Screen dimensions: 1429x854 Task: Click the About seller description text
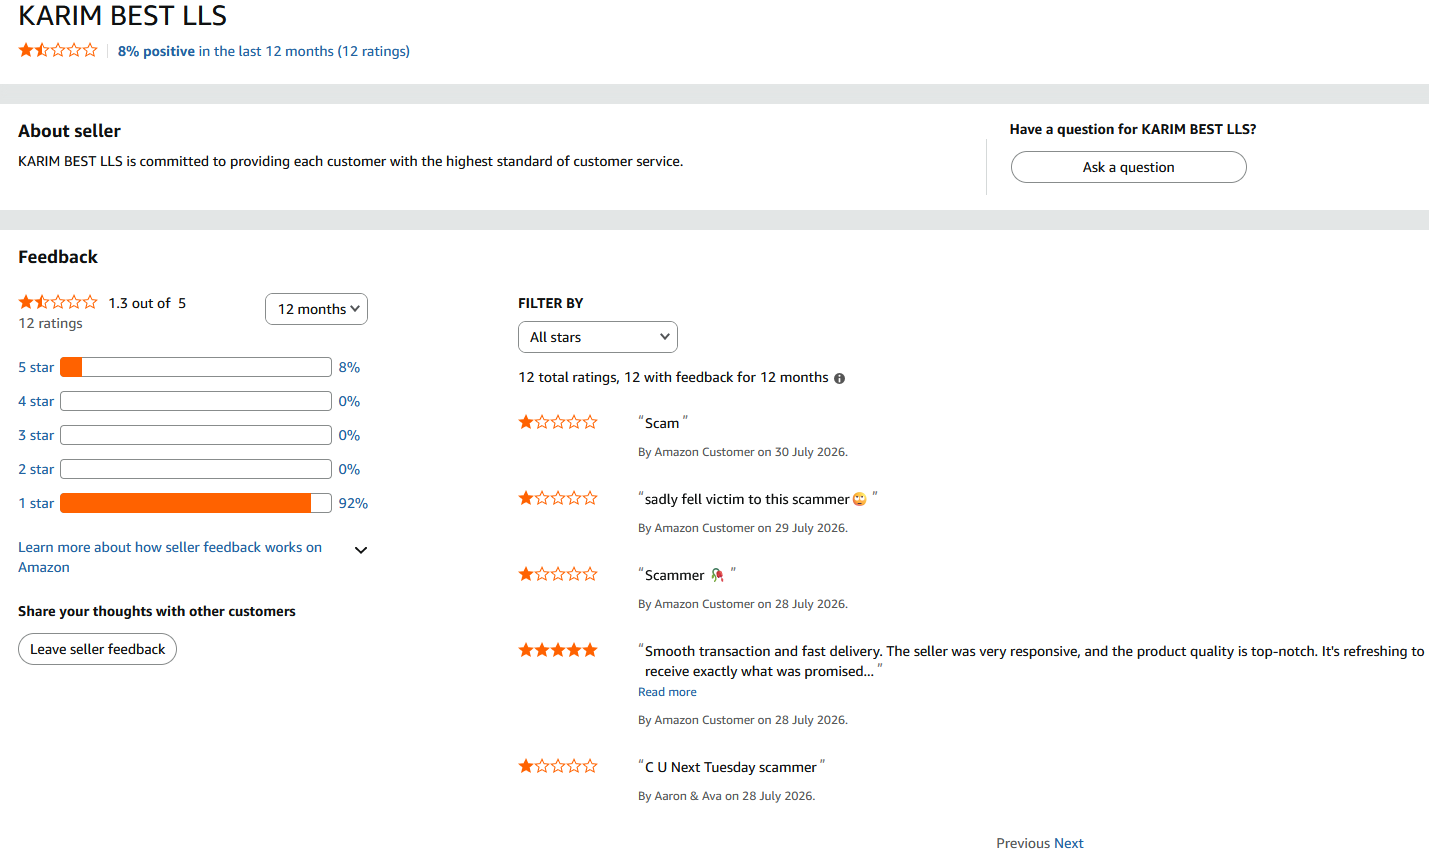tap(351, 161)
